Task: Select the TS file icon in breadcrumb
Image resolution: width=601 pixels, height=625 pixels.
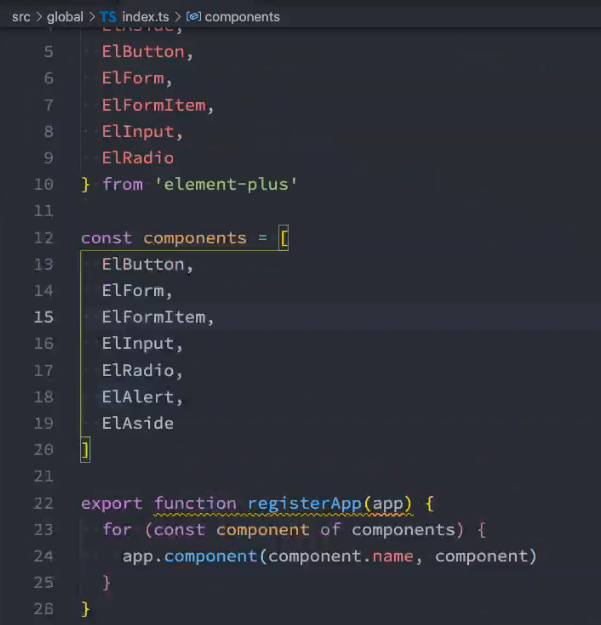Action: point(108,17)
